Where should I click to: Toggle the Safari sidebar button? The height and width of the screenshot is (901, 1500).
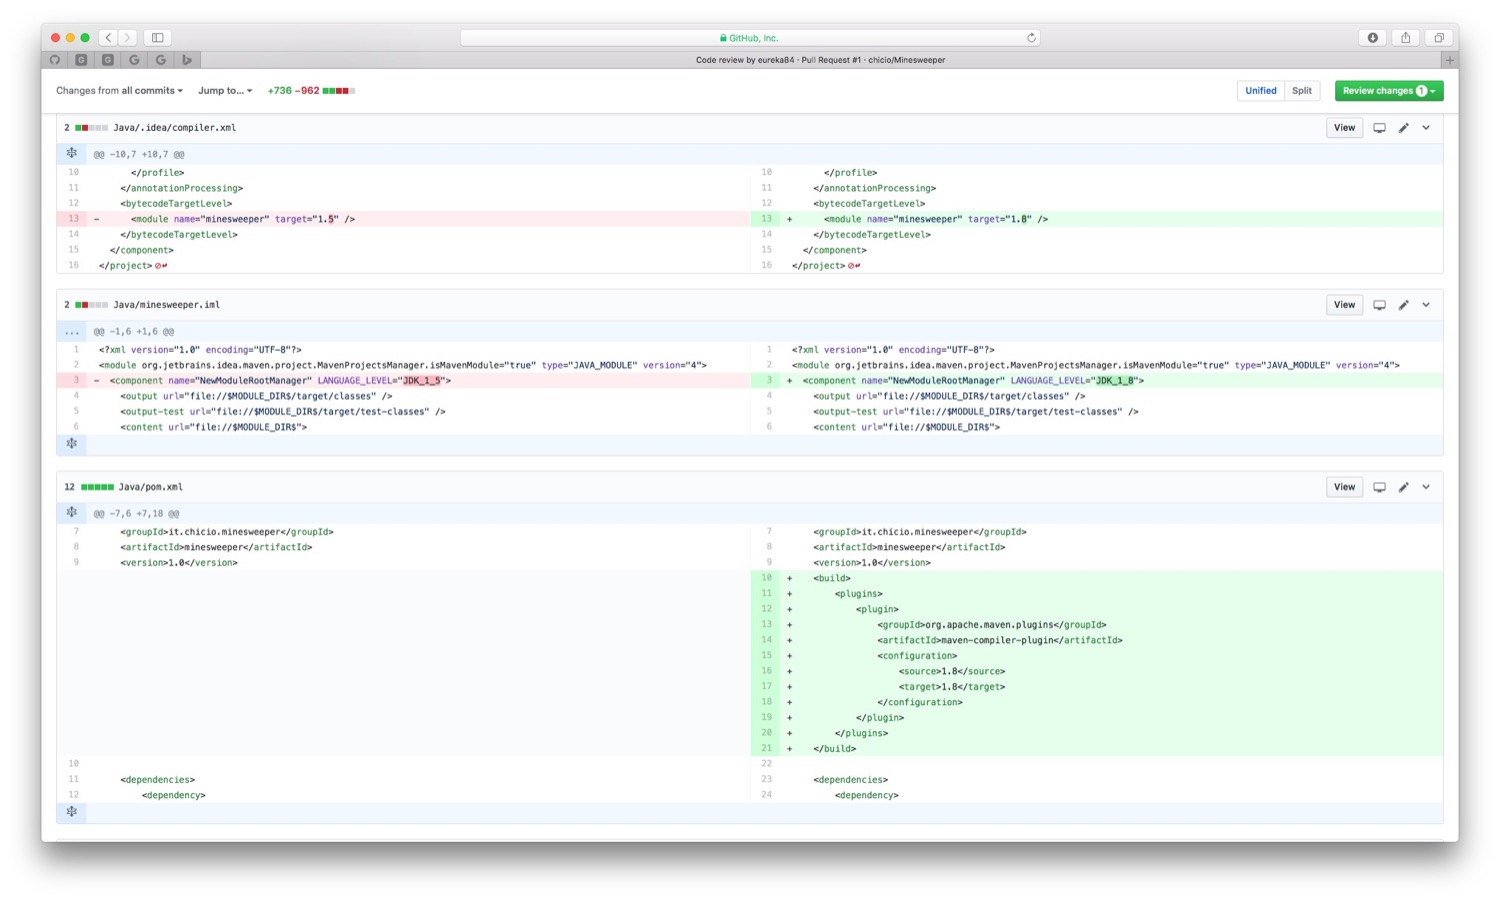(158, 38)
